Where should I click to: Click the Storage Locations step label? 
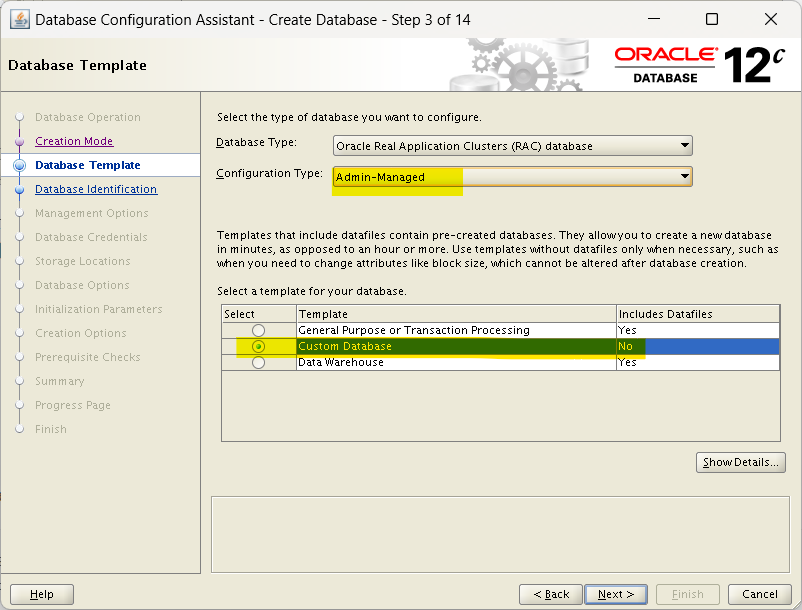click(x=82, y=261)
